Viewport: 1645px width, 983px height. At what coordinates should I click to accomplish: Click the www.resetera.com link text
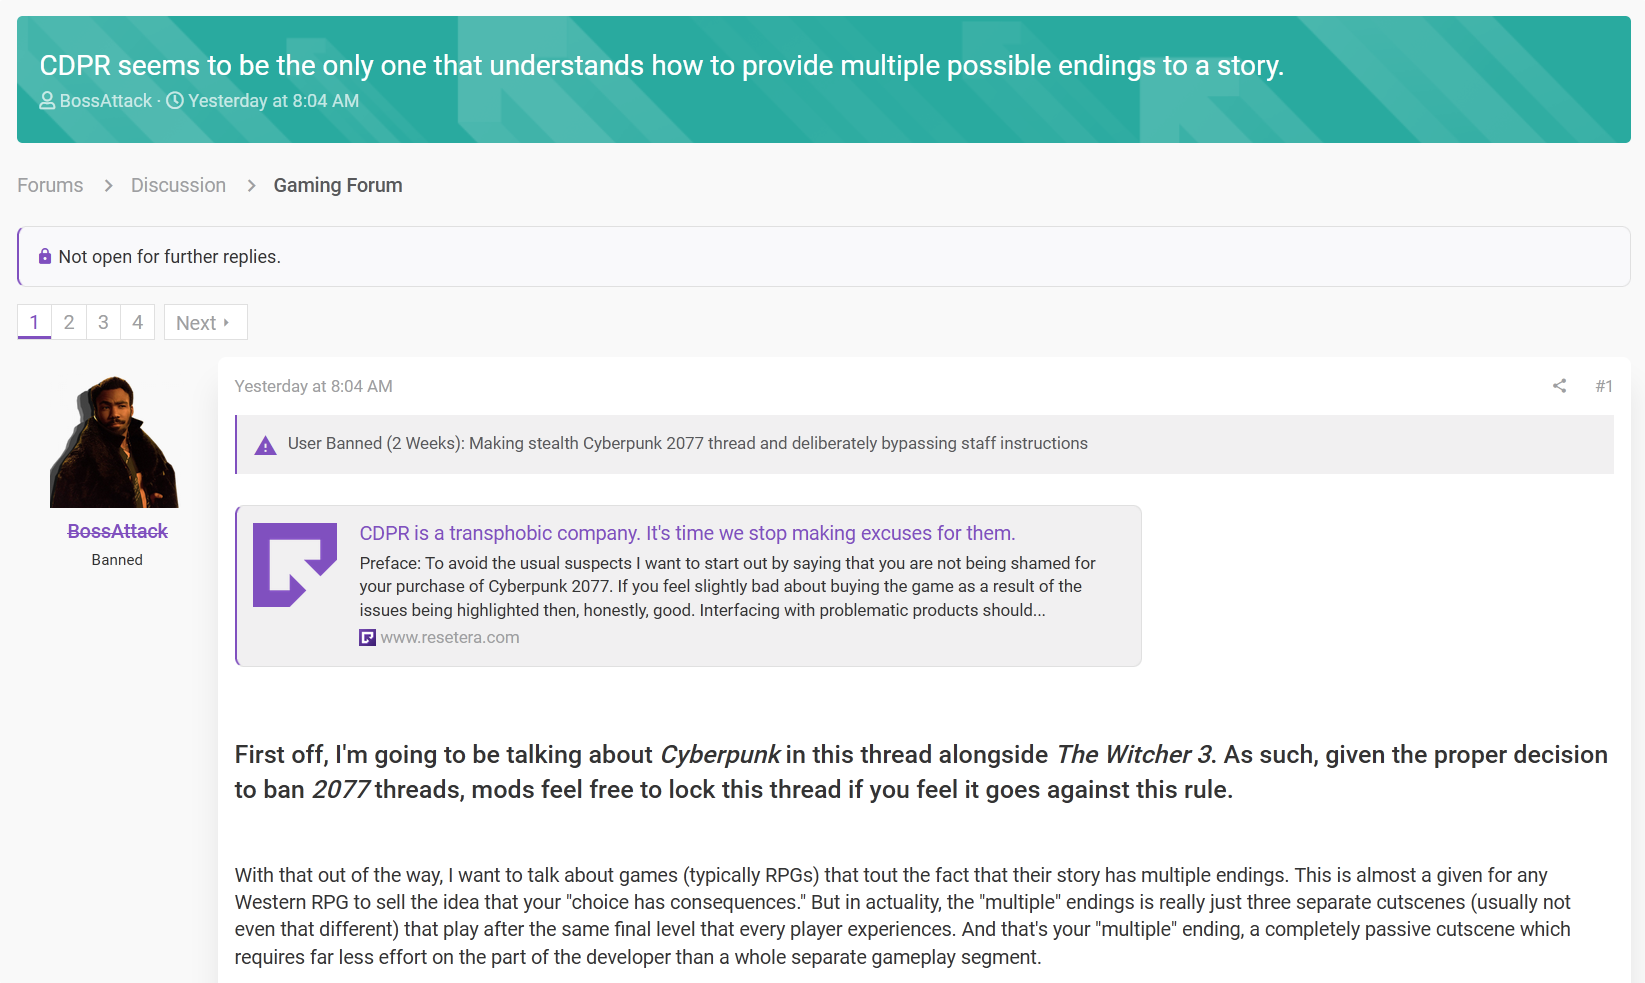point(450,638)
